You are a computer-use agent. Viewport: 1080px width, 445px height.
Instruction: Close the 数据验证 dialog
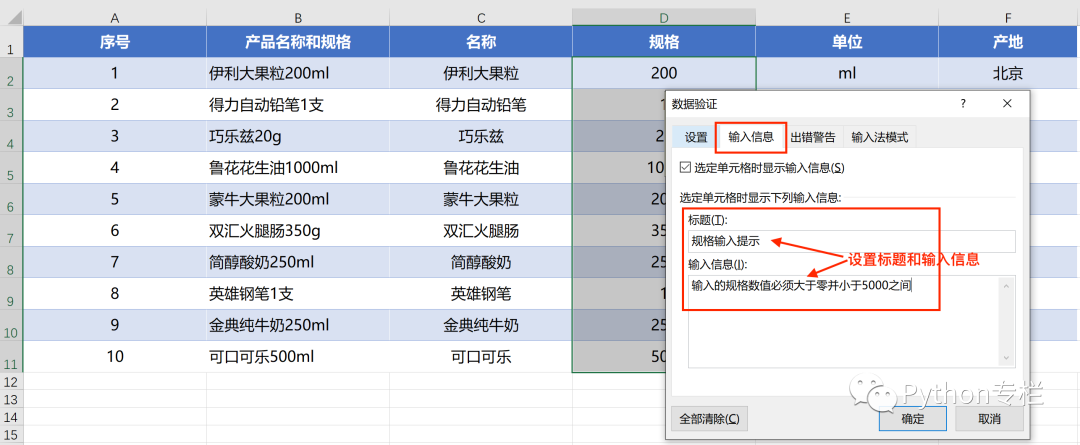(1007, 104)
